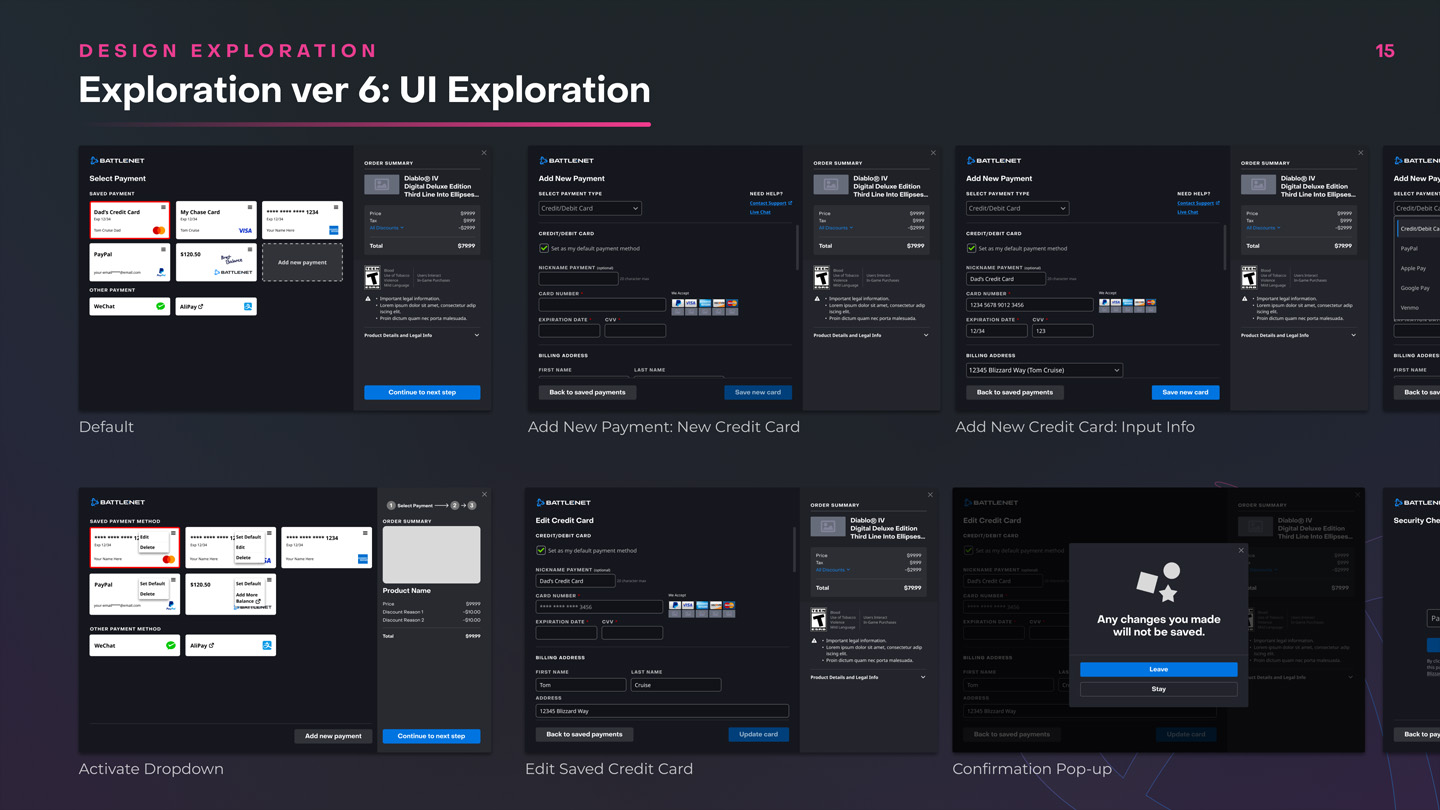Click form scrollbar in New Credit Card mockup

[x=797, y=246]
